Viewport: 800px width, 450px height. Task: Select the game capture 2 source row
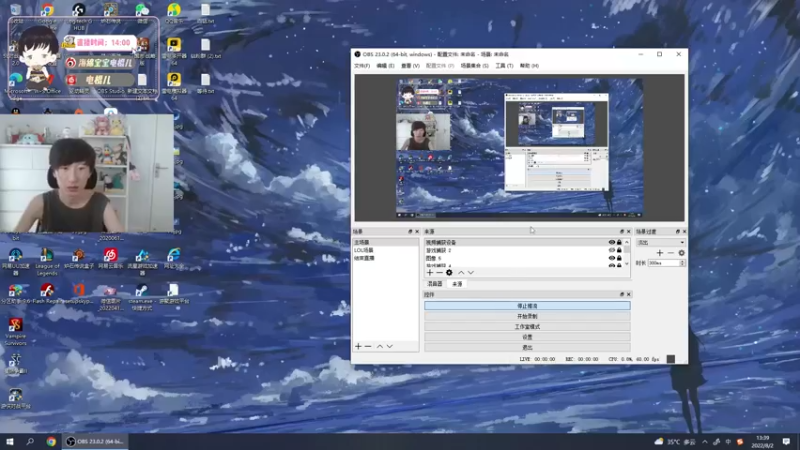[x=515, y=251]
